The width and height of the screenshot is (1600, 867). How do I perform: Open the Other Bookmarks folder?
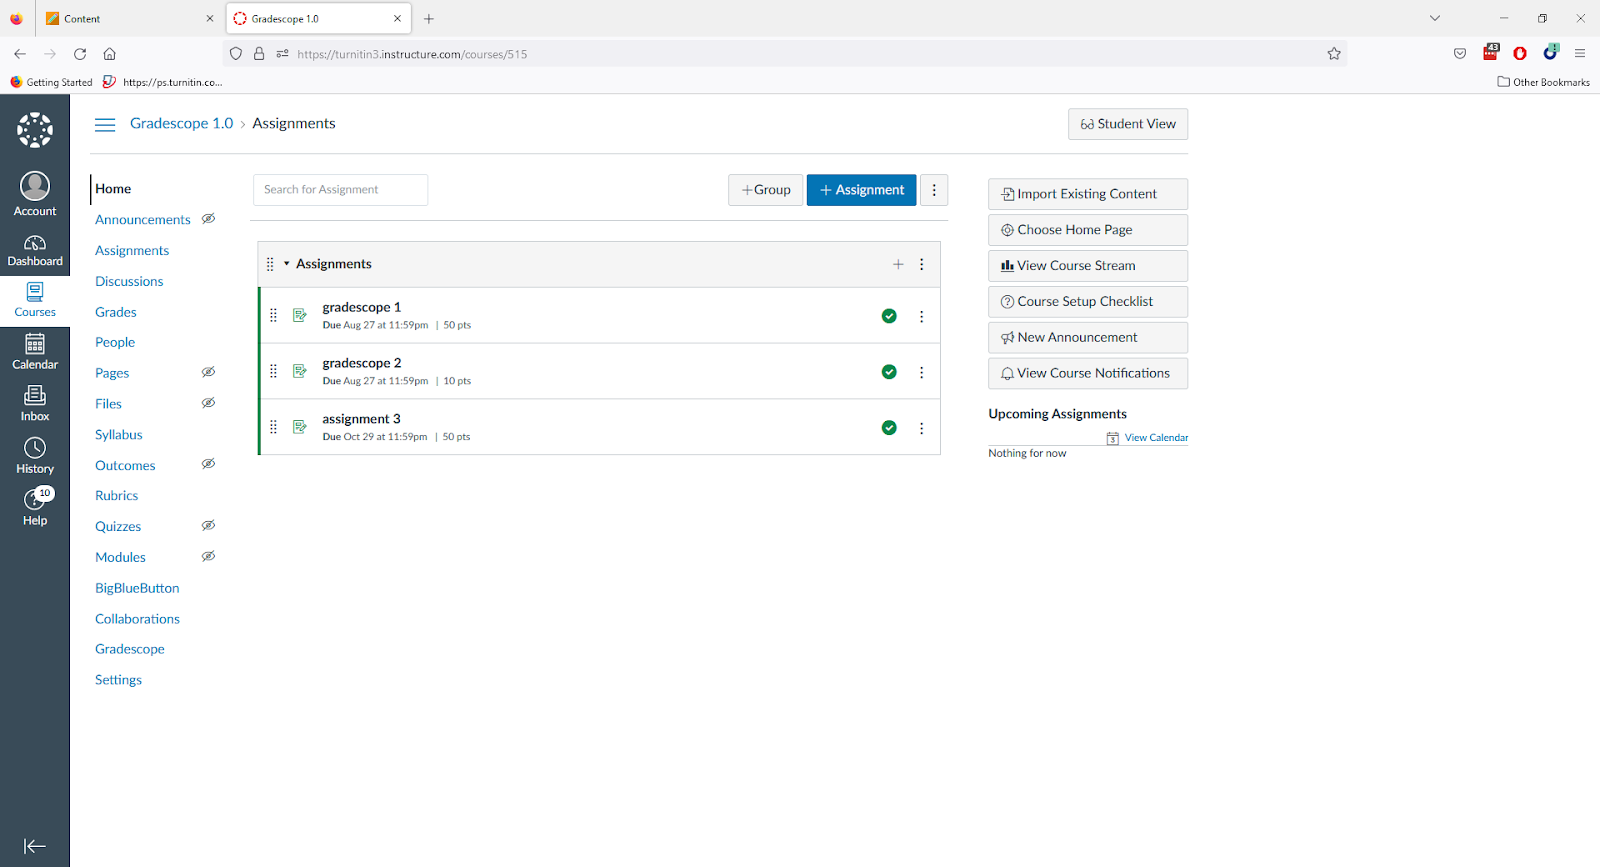click(1543, 82)
